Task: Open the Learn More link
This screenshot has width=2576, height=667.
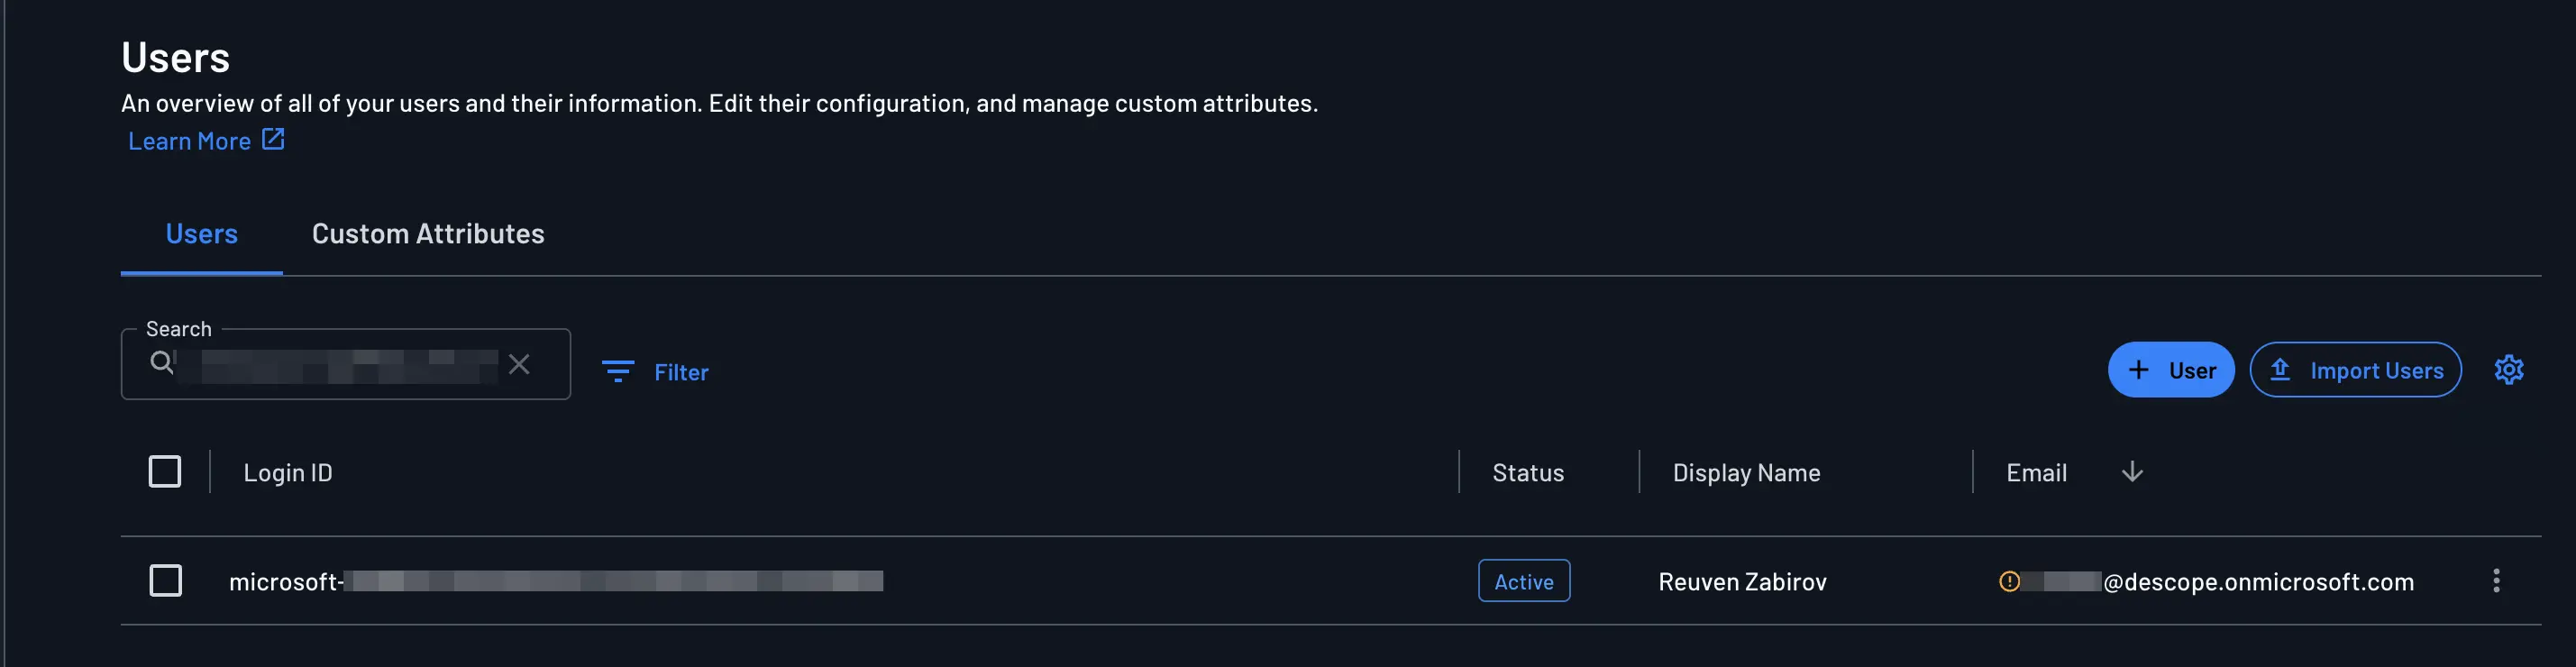Action: 189,141
